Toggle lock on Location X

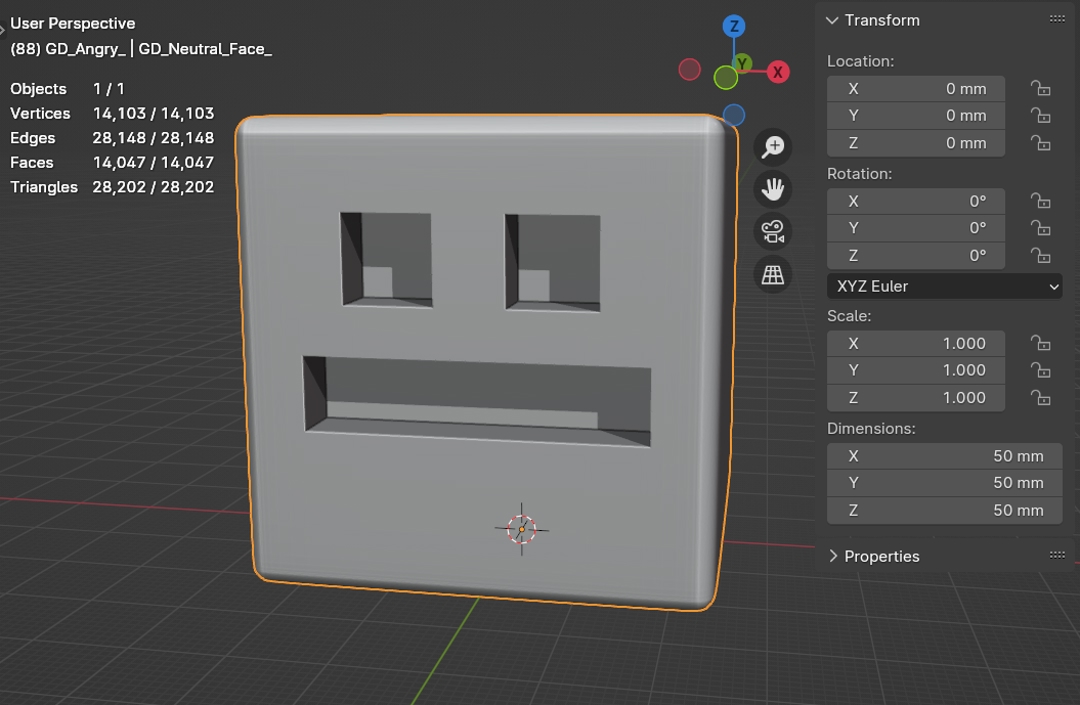[1040, 88]
